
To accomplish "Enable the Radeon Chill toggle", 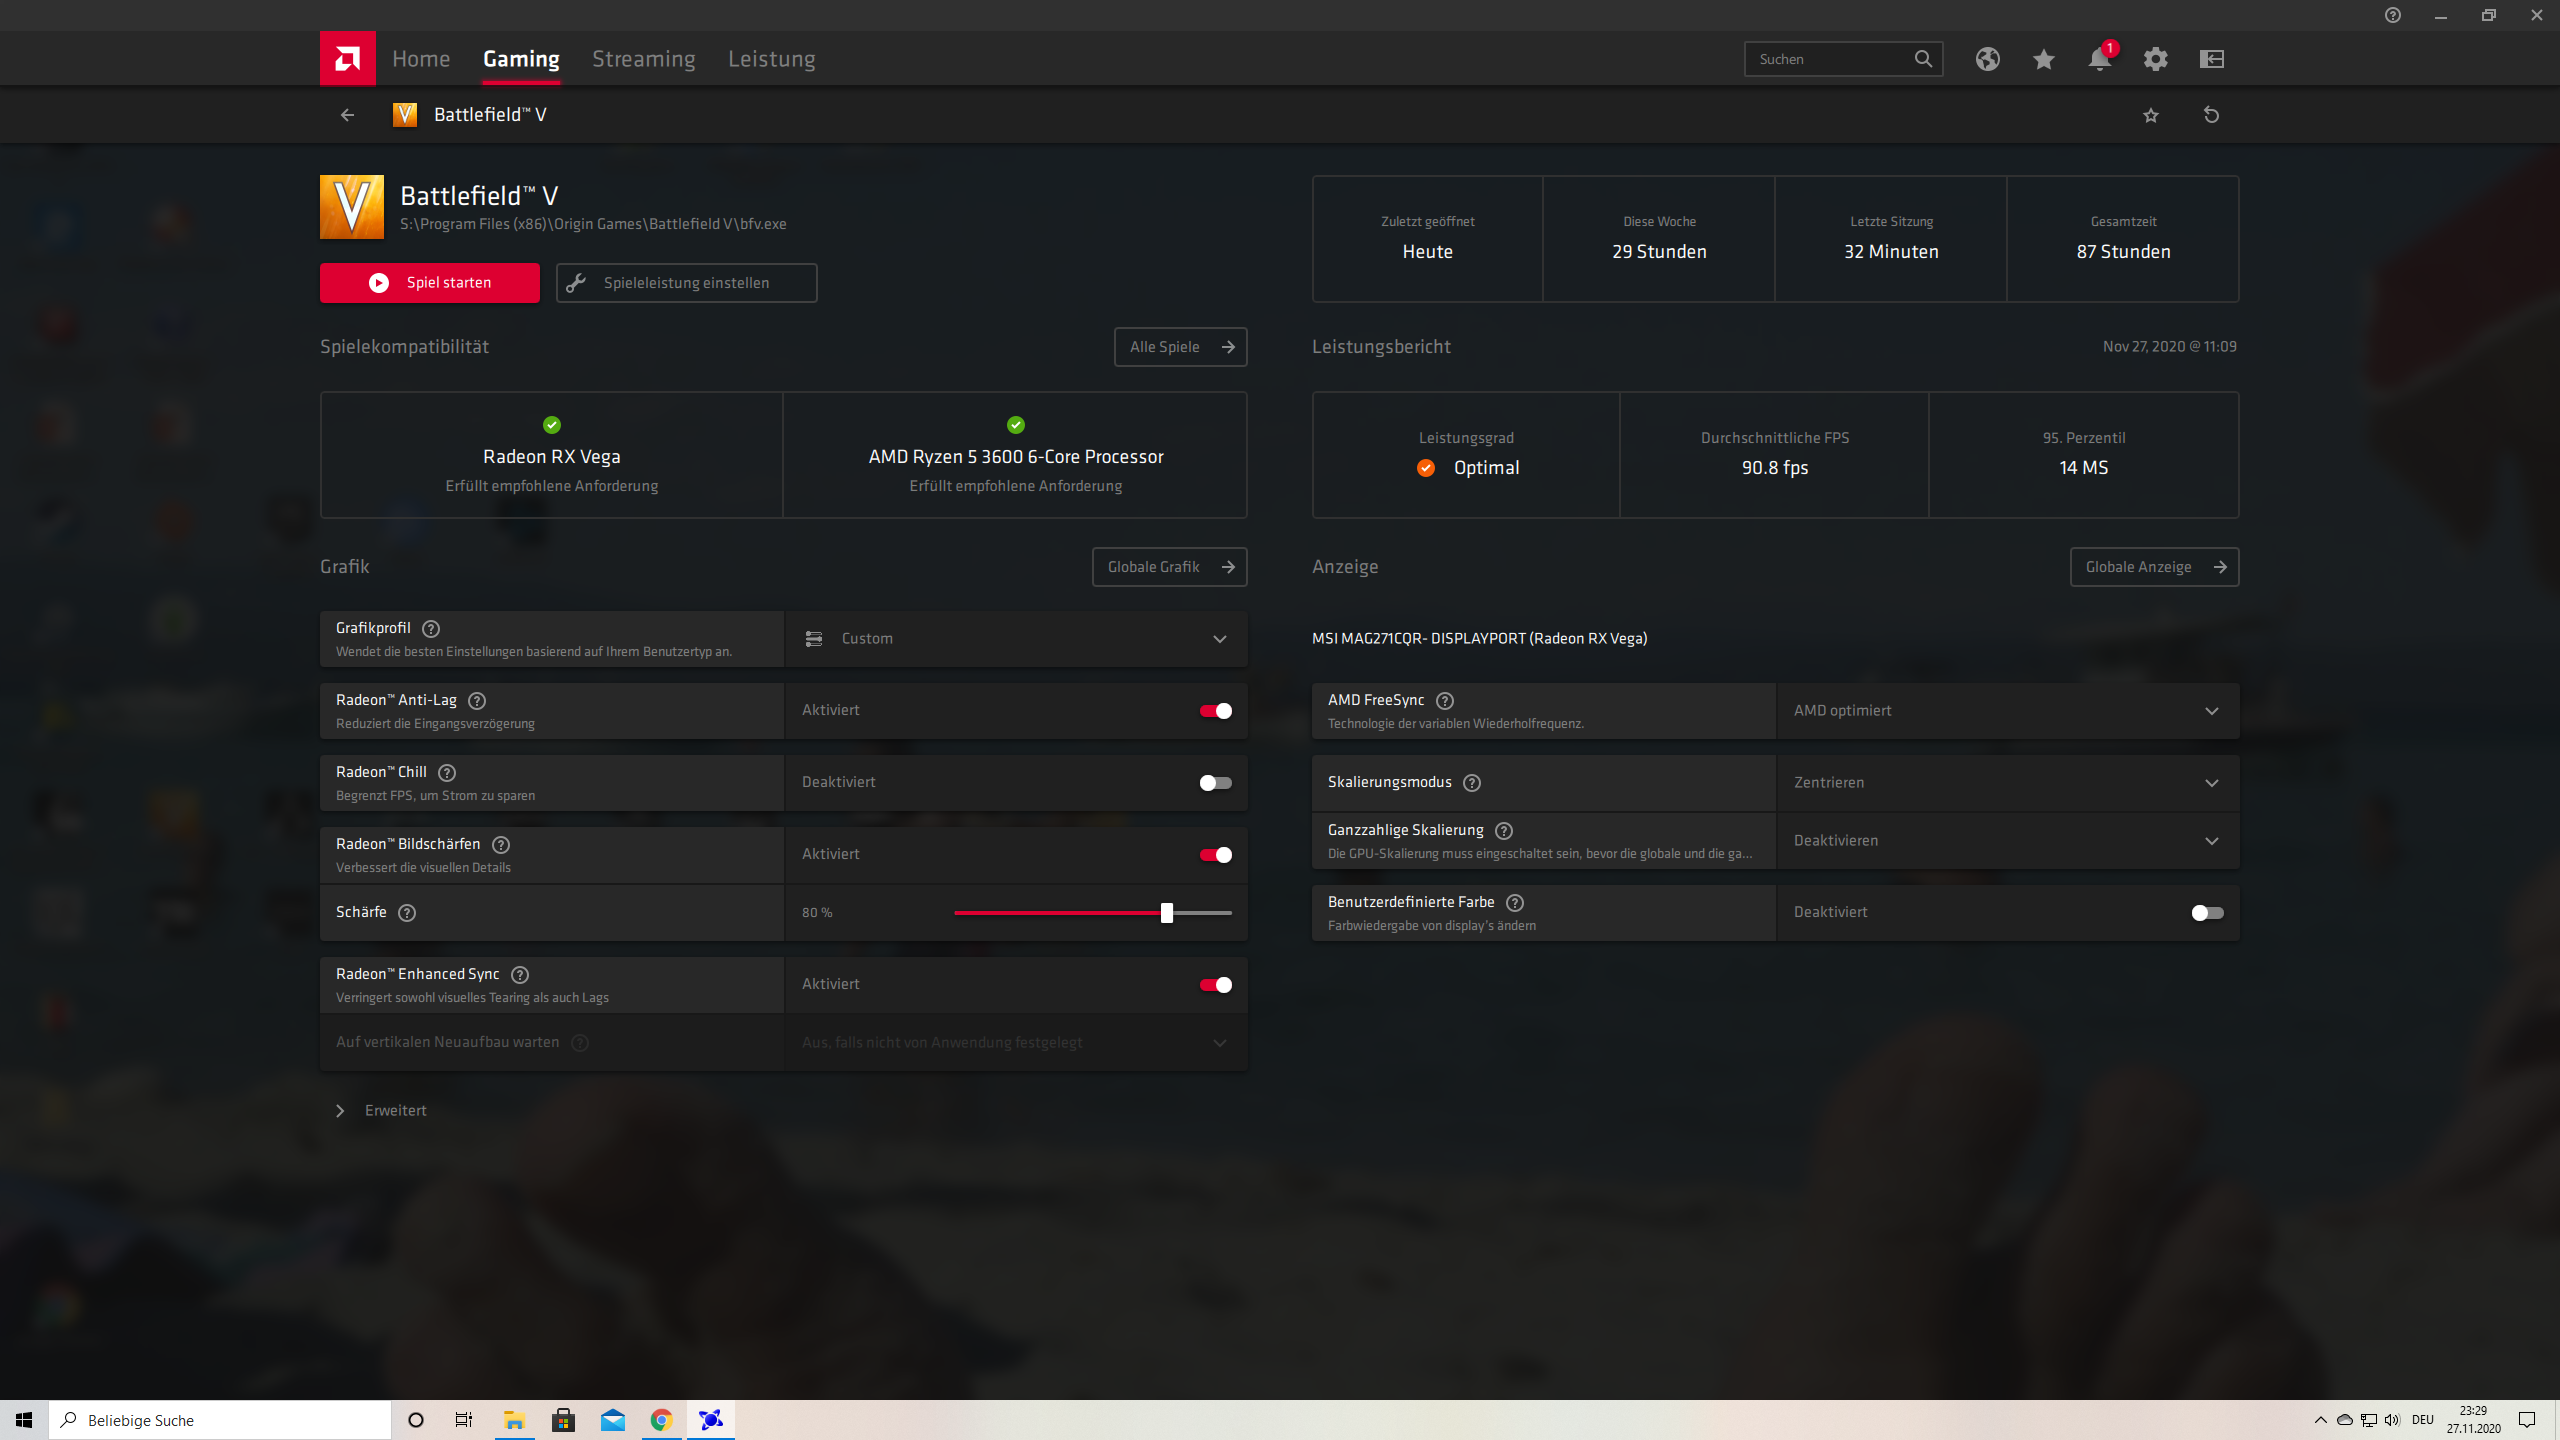I will tap(1215, 783).
